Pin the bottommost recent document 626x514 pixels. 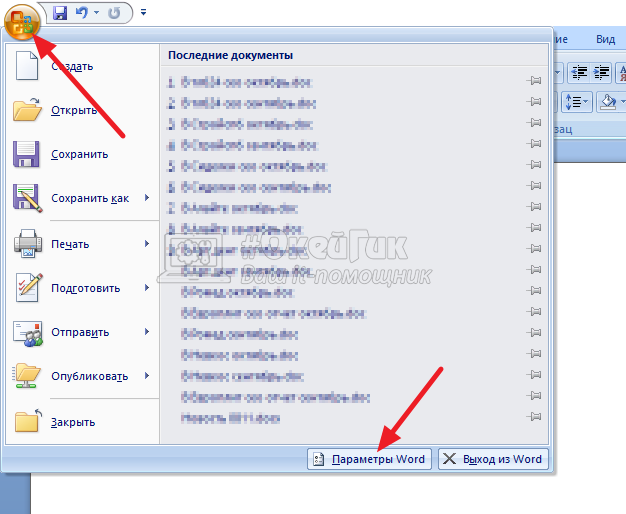click(x=533, y=417)
